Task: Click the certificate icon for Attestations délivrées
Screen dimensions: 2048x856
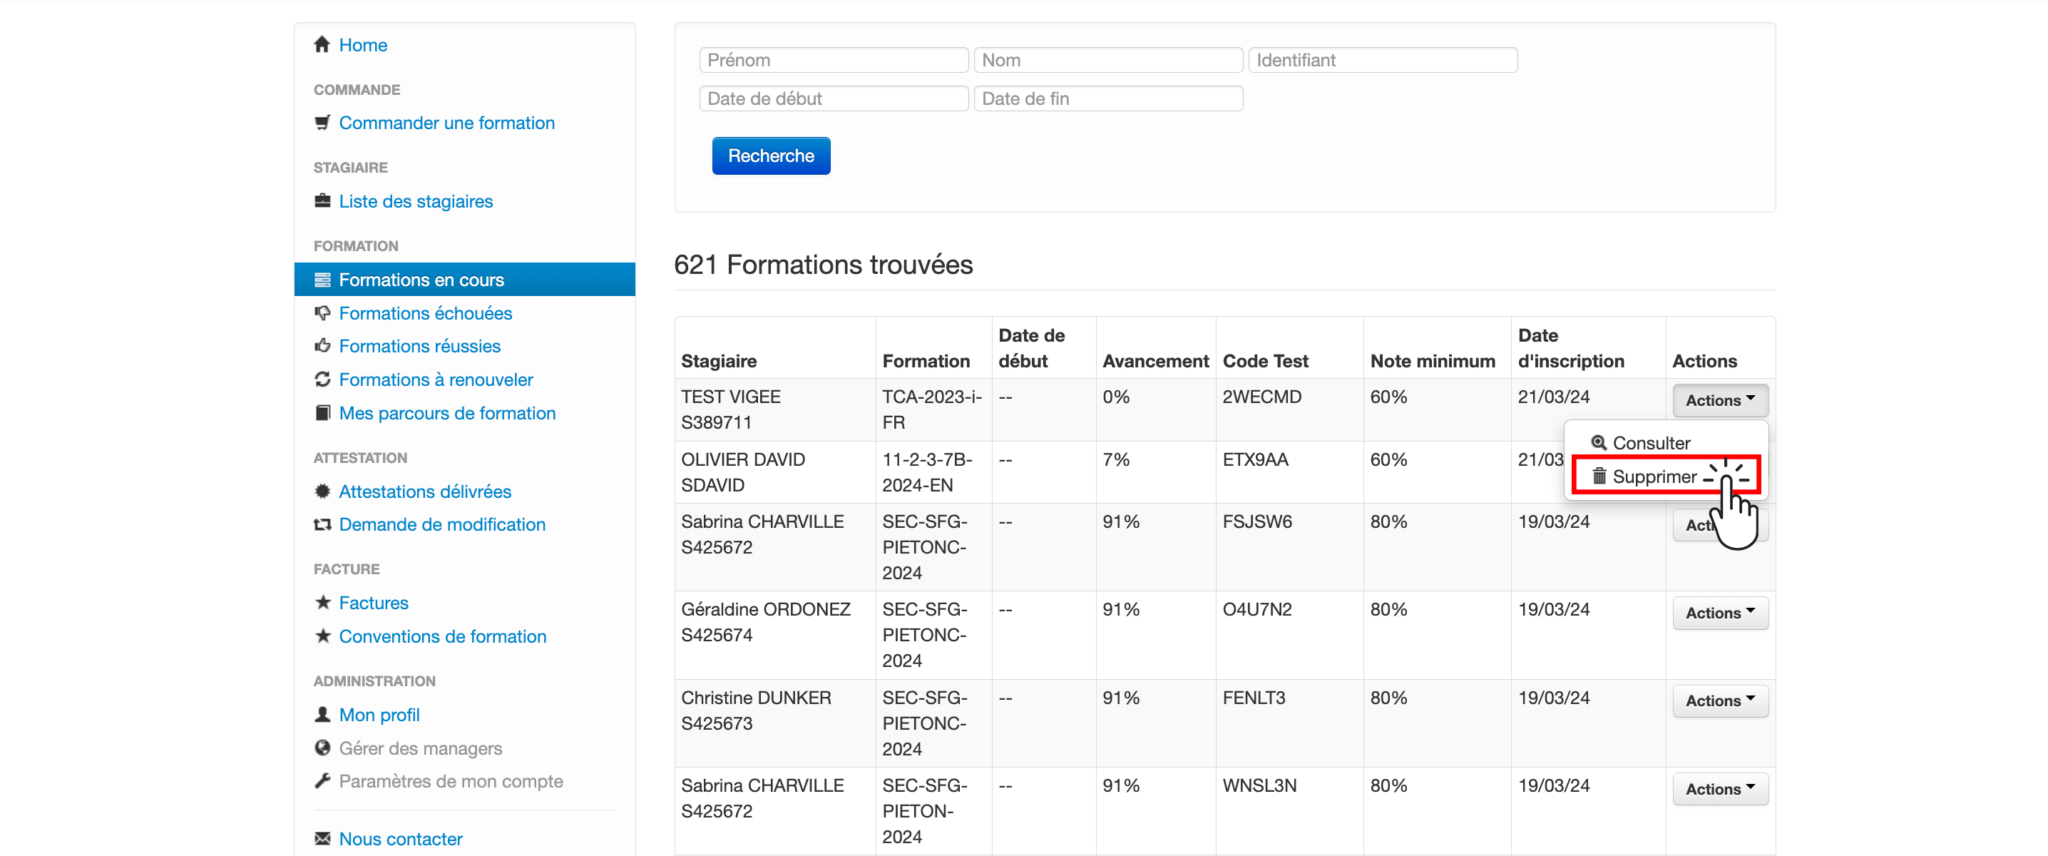Action: click(322, 491)
